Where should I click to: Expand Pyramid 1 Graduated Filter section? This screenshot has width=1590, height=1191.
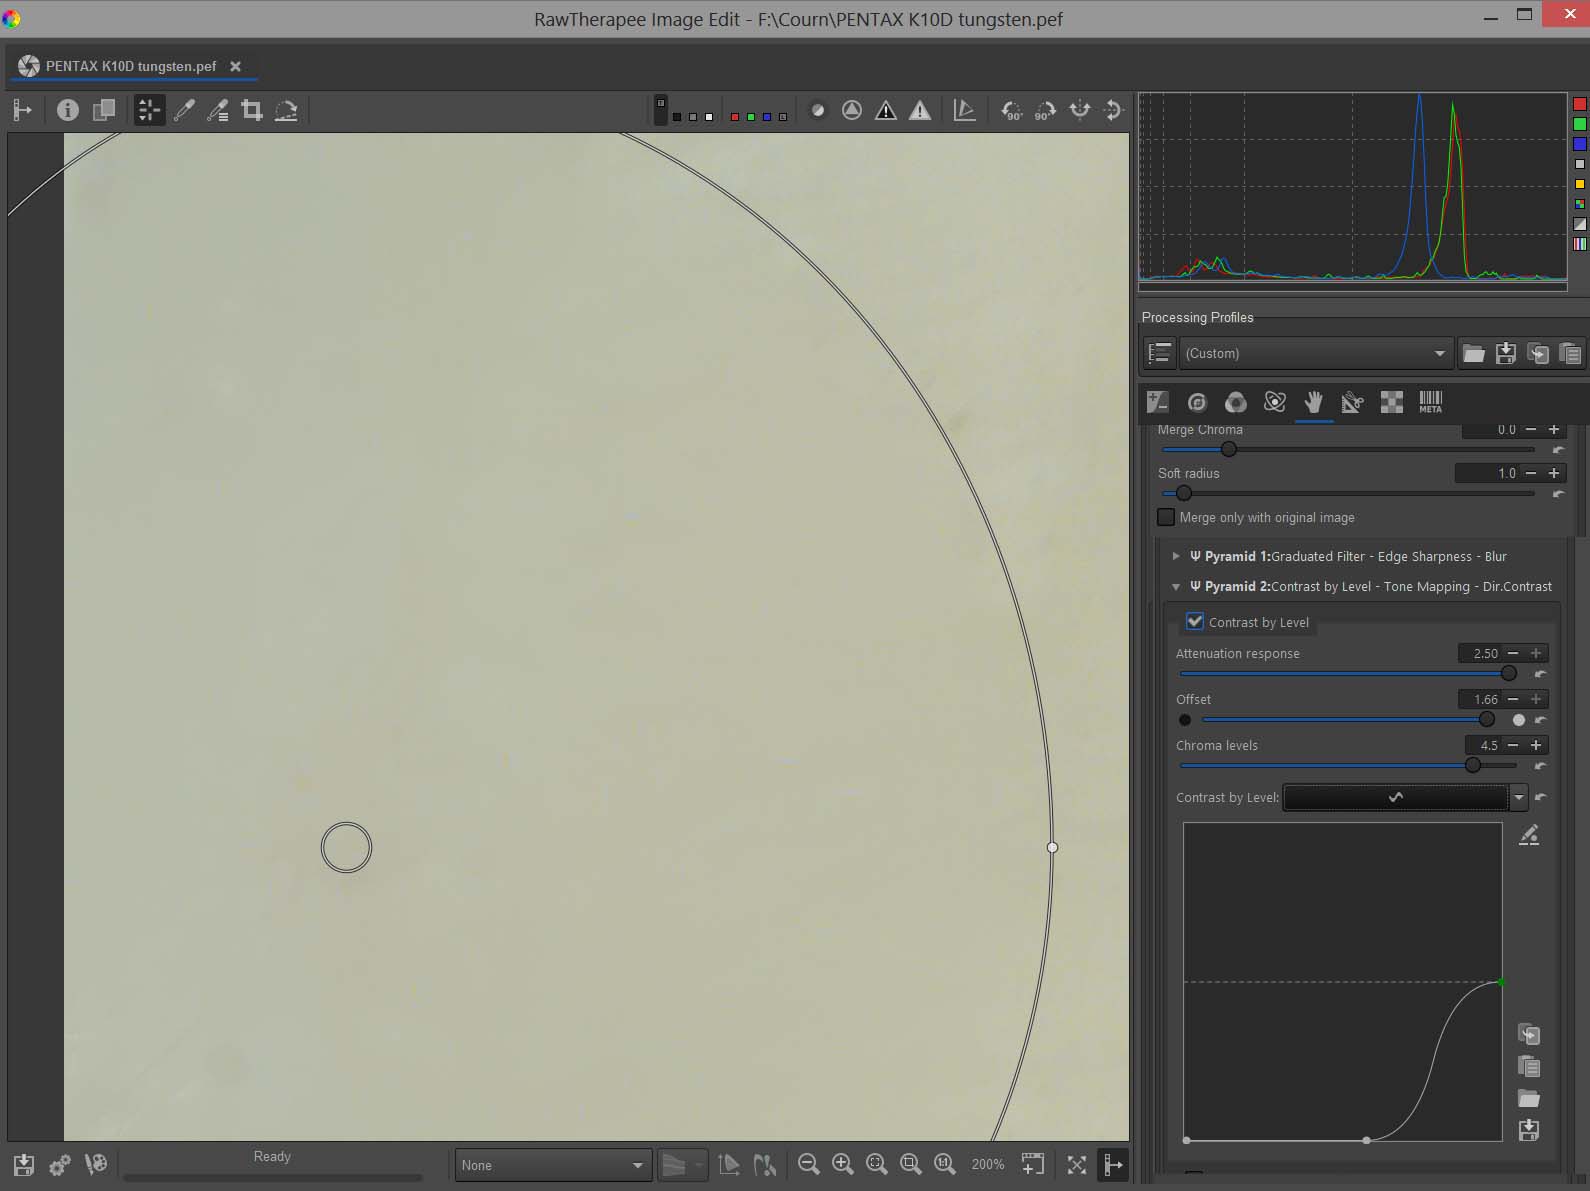(1176, 556)
